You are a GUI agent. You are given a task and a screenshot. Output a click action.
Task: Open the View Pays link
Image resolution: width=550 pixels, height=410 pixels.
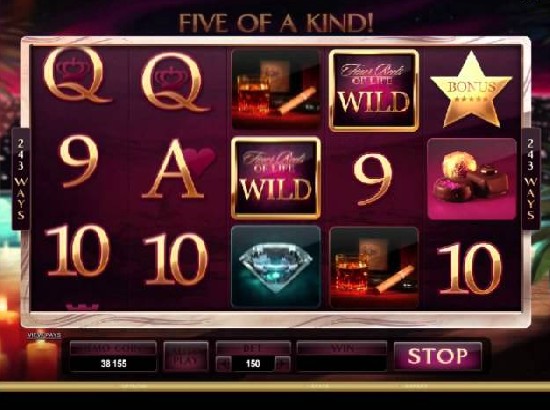[44, 335]
